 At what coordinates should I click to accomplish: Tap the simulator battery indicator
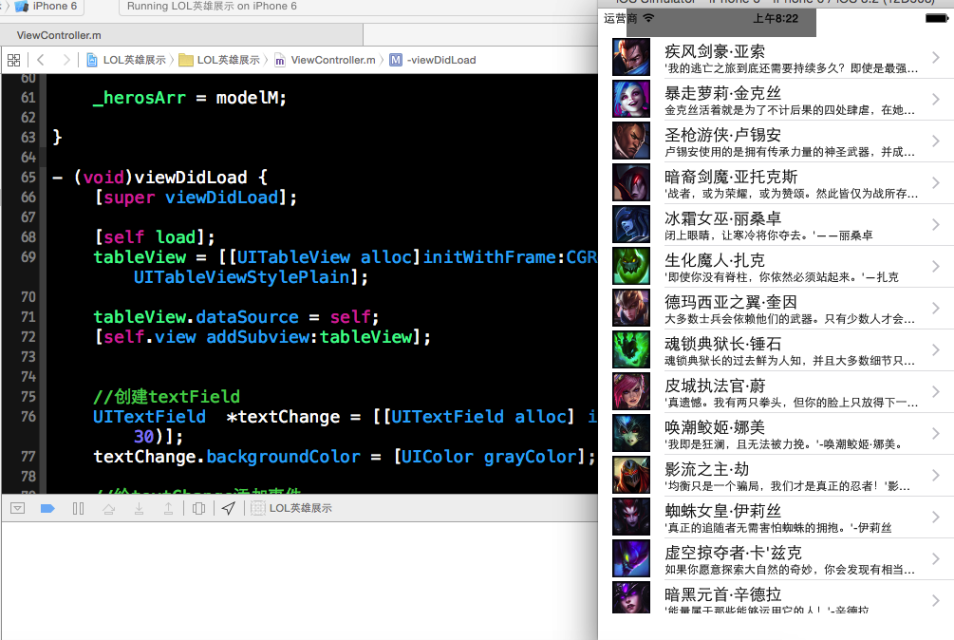click(936, 18)
